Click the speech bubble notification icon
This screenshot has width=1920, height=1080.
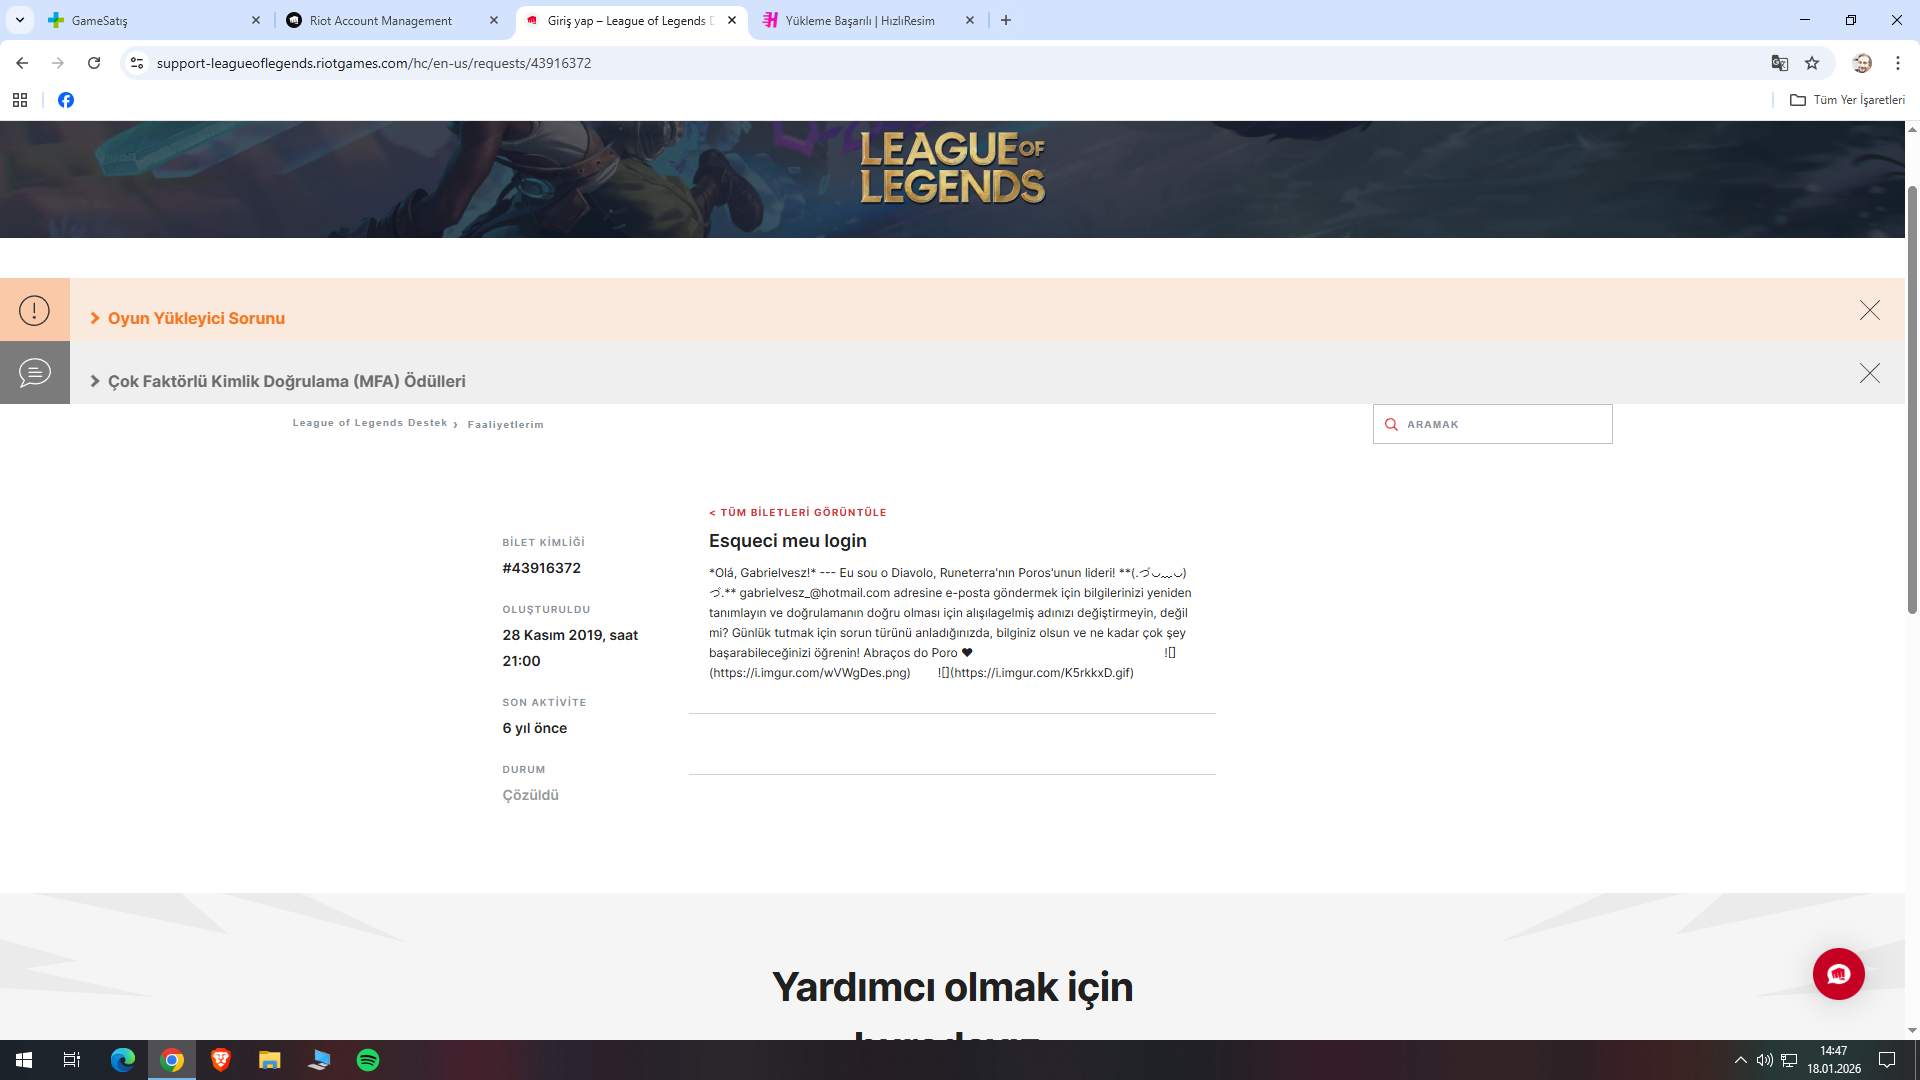(x=34, y=373)
